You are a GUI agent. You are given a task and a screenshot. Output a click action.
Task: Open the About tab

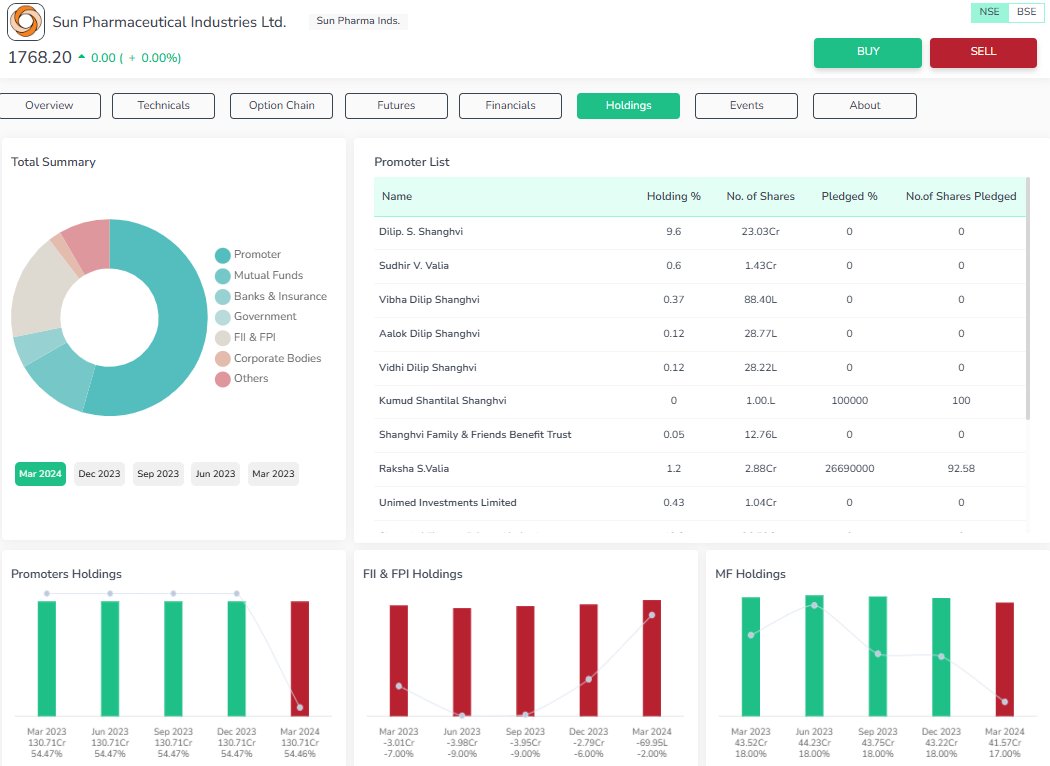[865, 106]
